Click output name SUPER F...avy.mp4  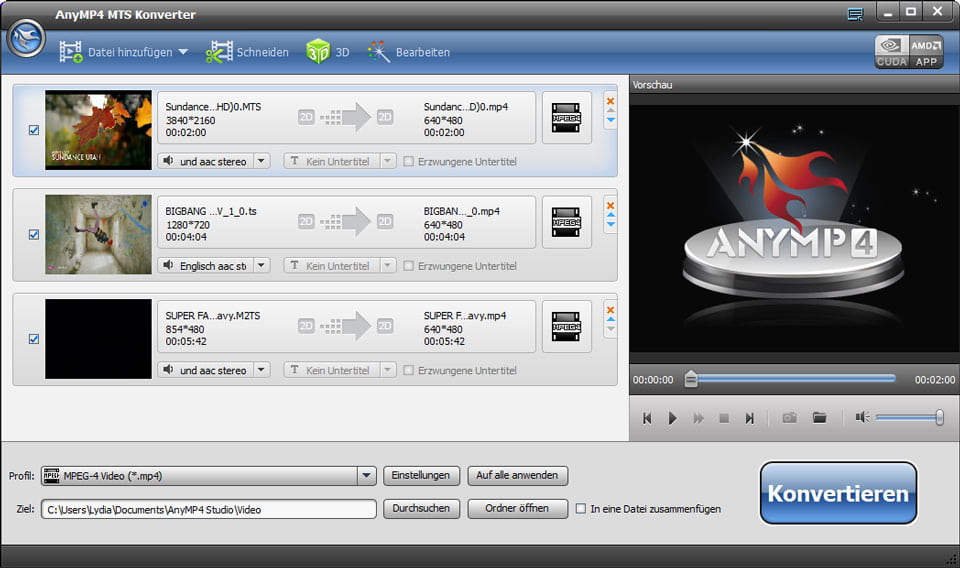pos(465,316)
